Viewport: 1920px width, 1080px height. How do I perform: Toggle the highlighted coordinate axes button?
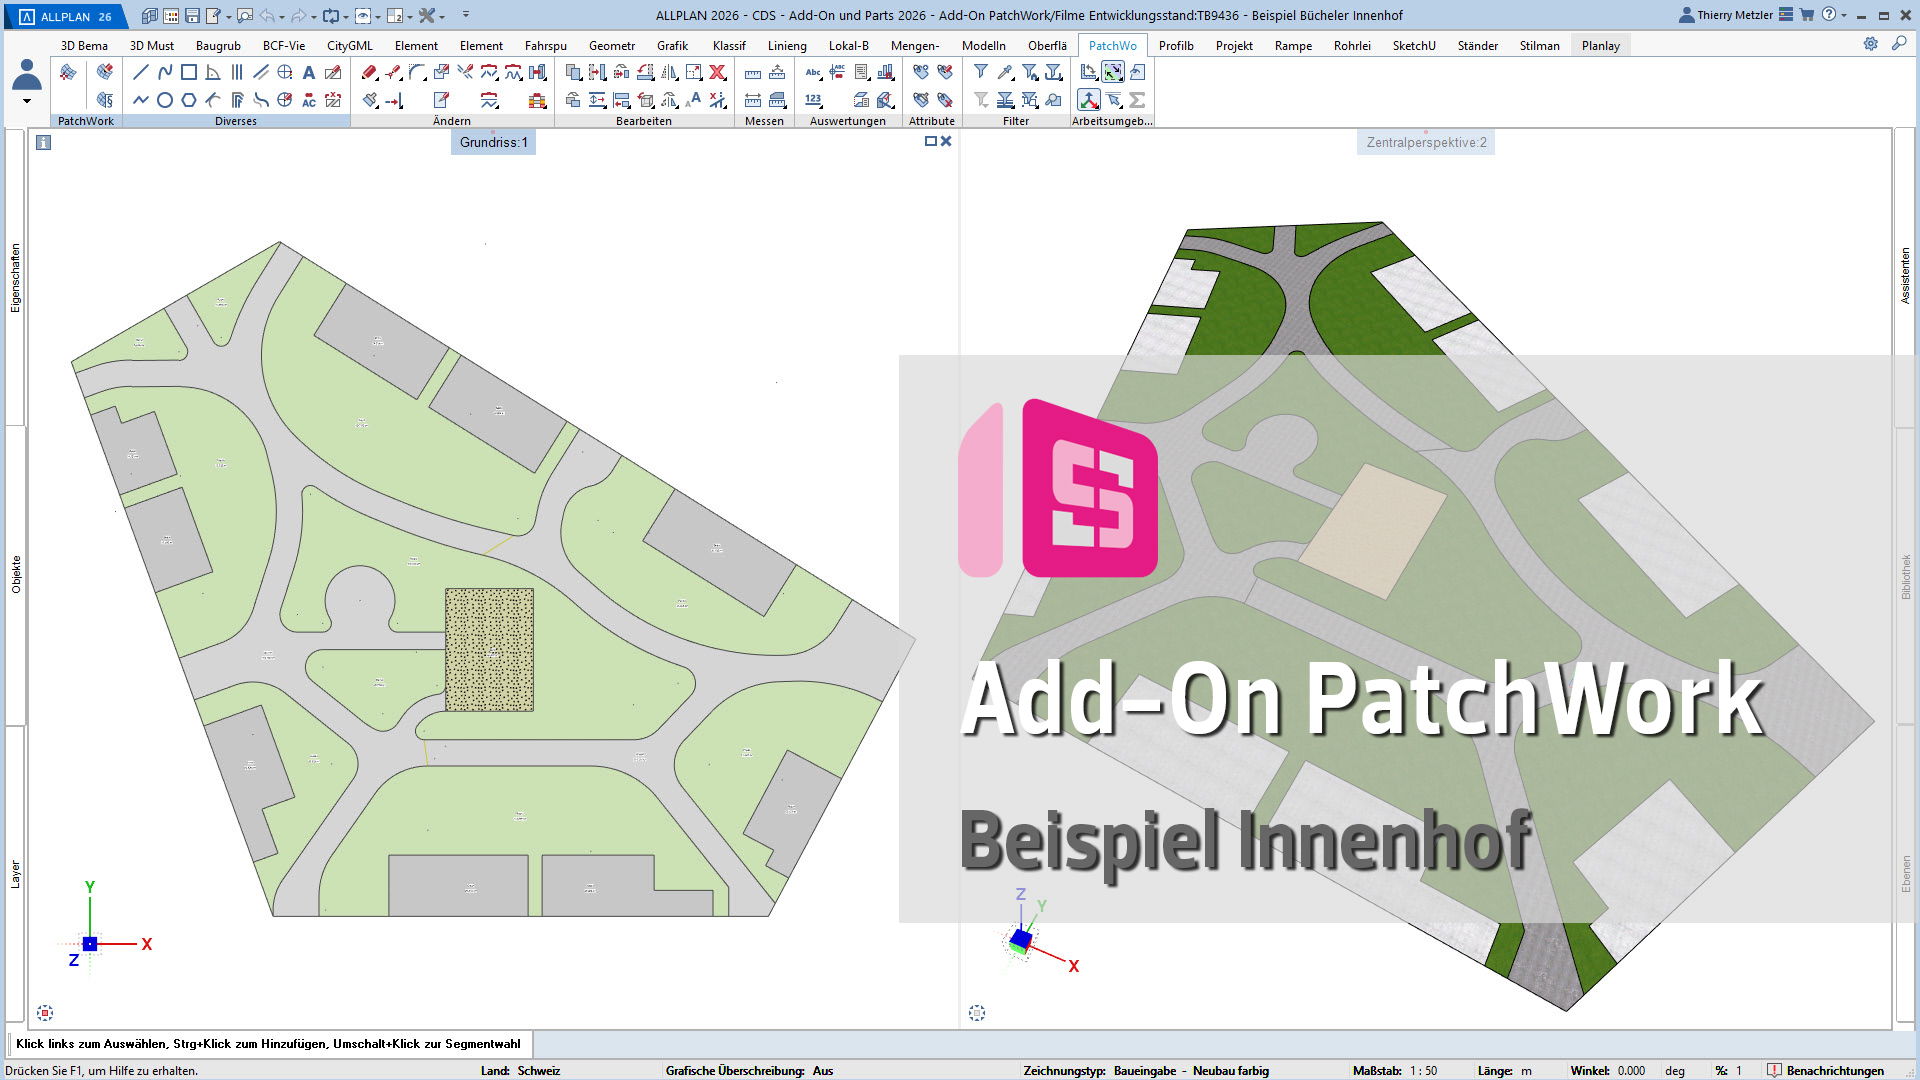pyautogui.click(x=1089, y=100)
